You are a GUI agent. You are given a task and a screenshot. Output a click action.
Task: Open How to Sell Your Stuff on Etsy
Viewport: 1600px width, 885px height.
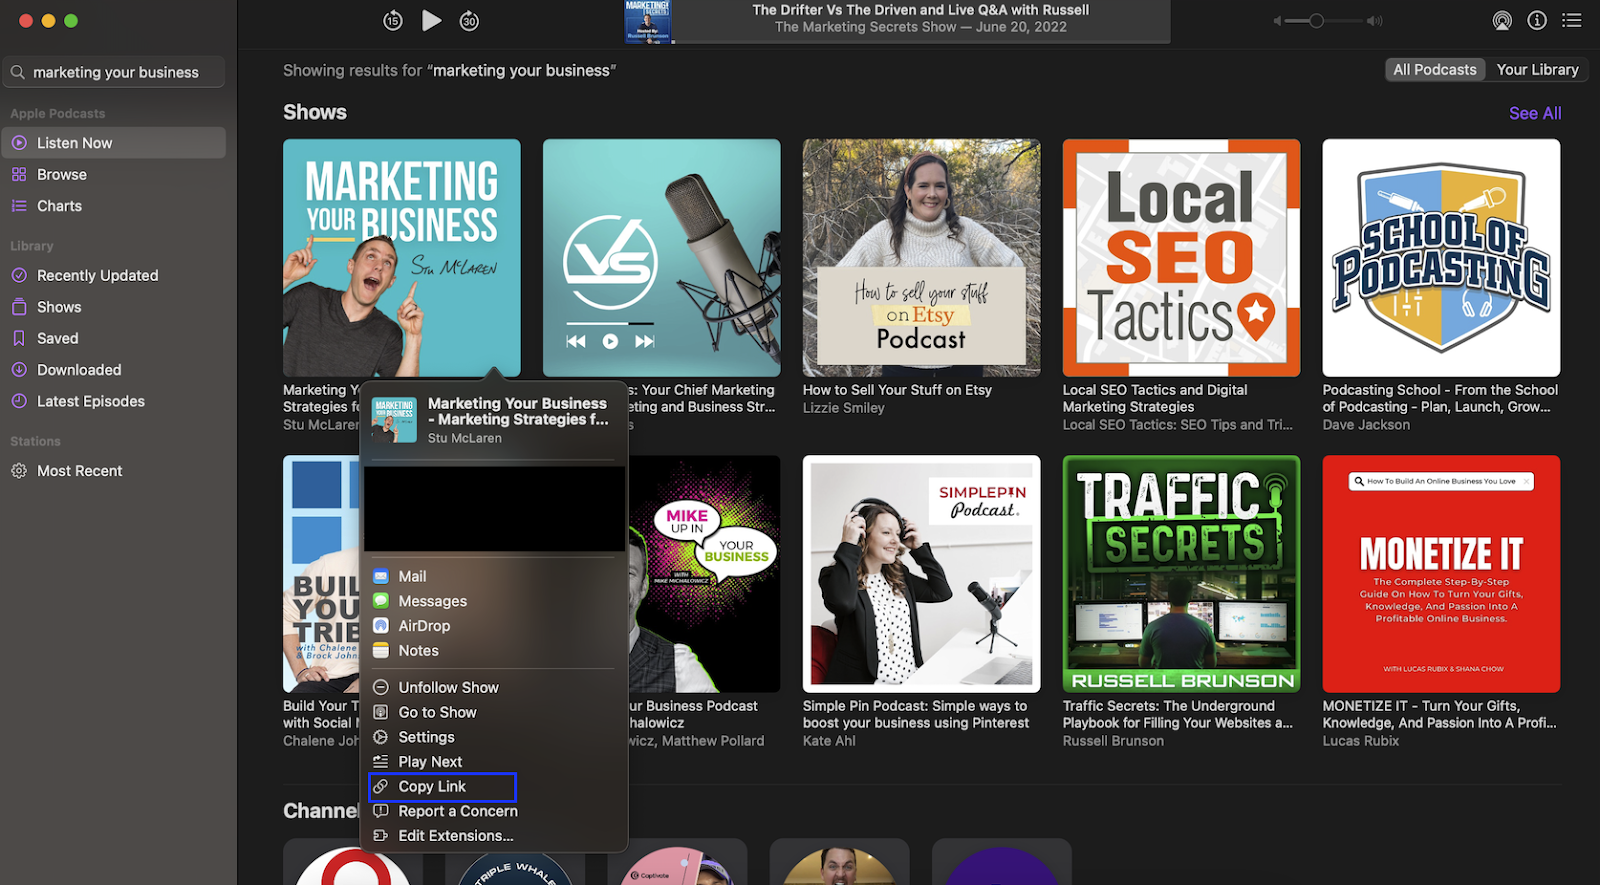(x=921, y=258)
